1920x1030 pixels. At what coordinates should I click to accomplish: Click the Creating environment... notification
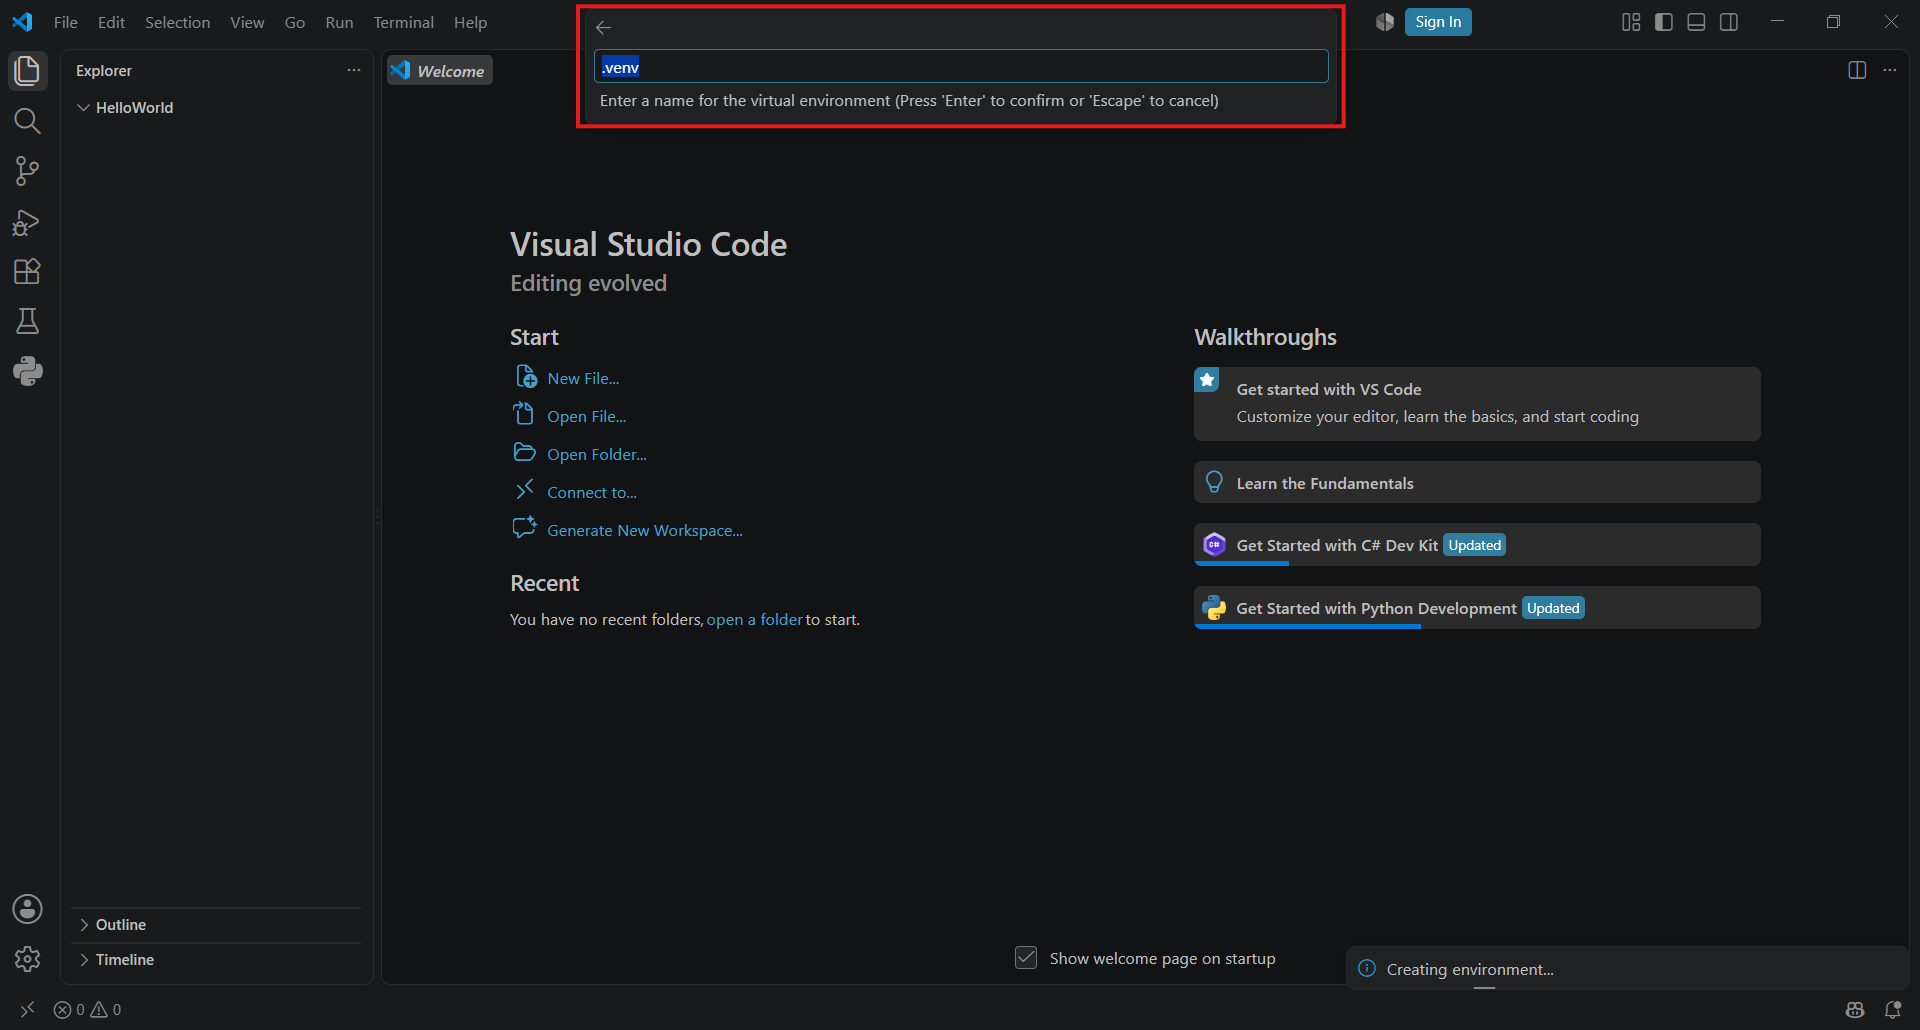click(1627, 969)
